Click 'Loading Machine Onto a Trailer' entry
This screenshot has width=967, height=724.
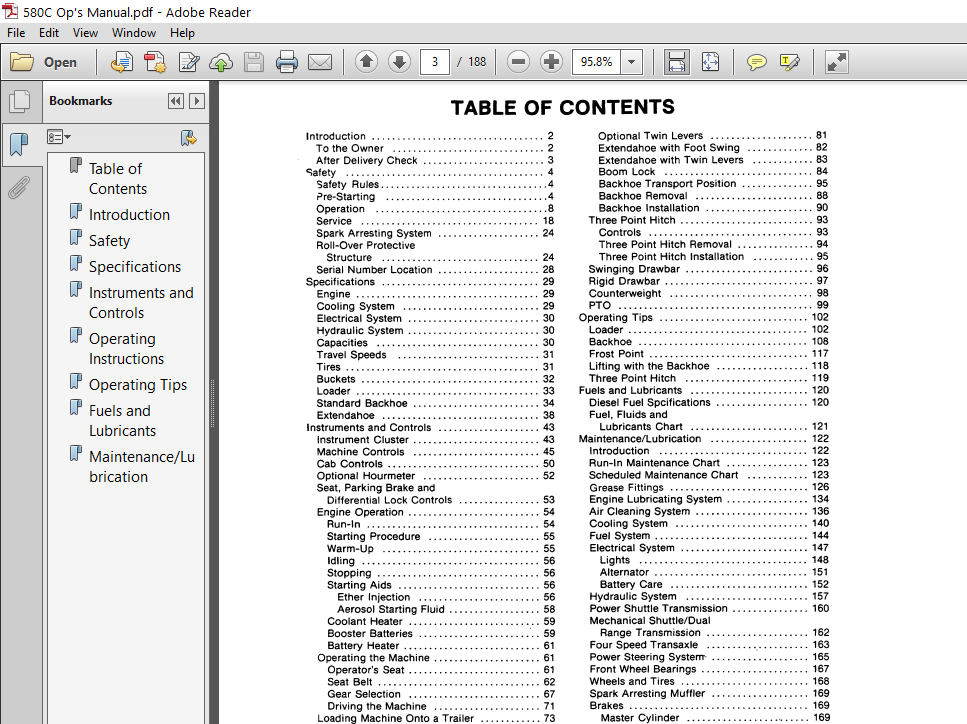[436, 718]
